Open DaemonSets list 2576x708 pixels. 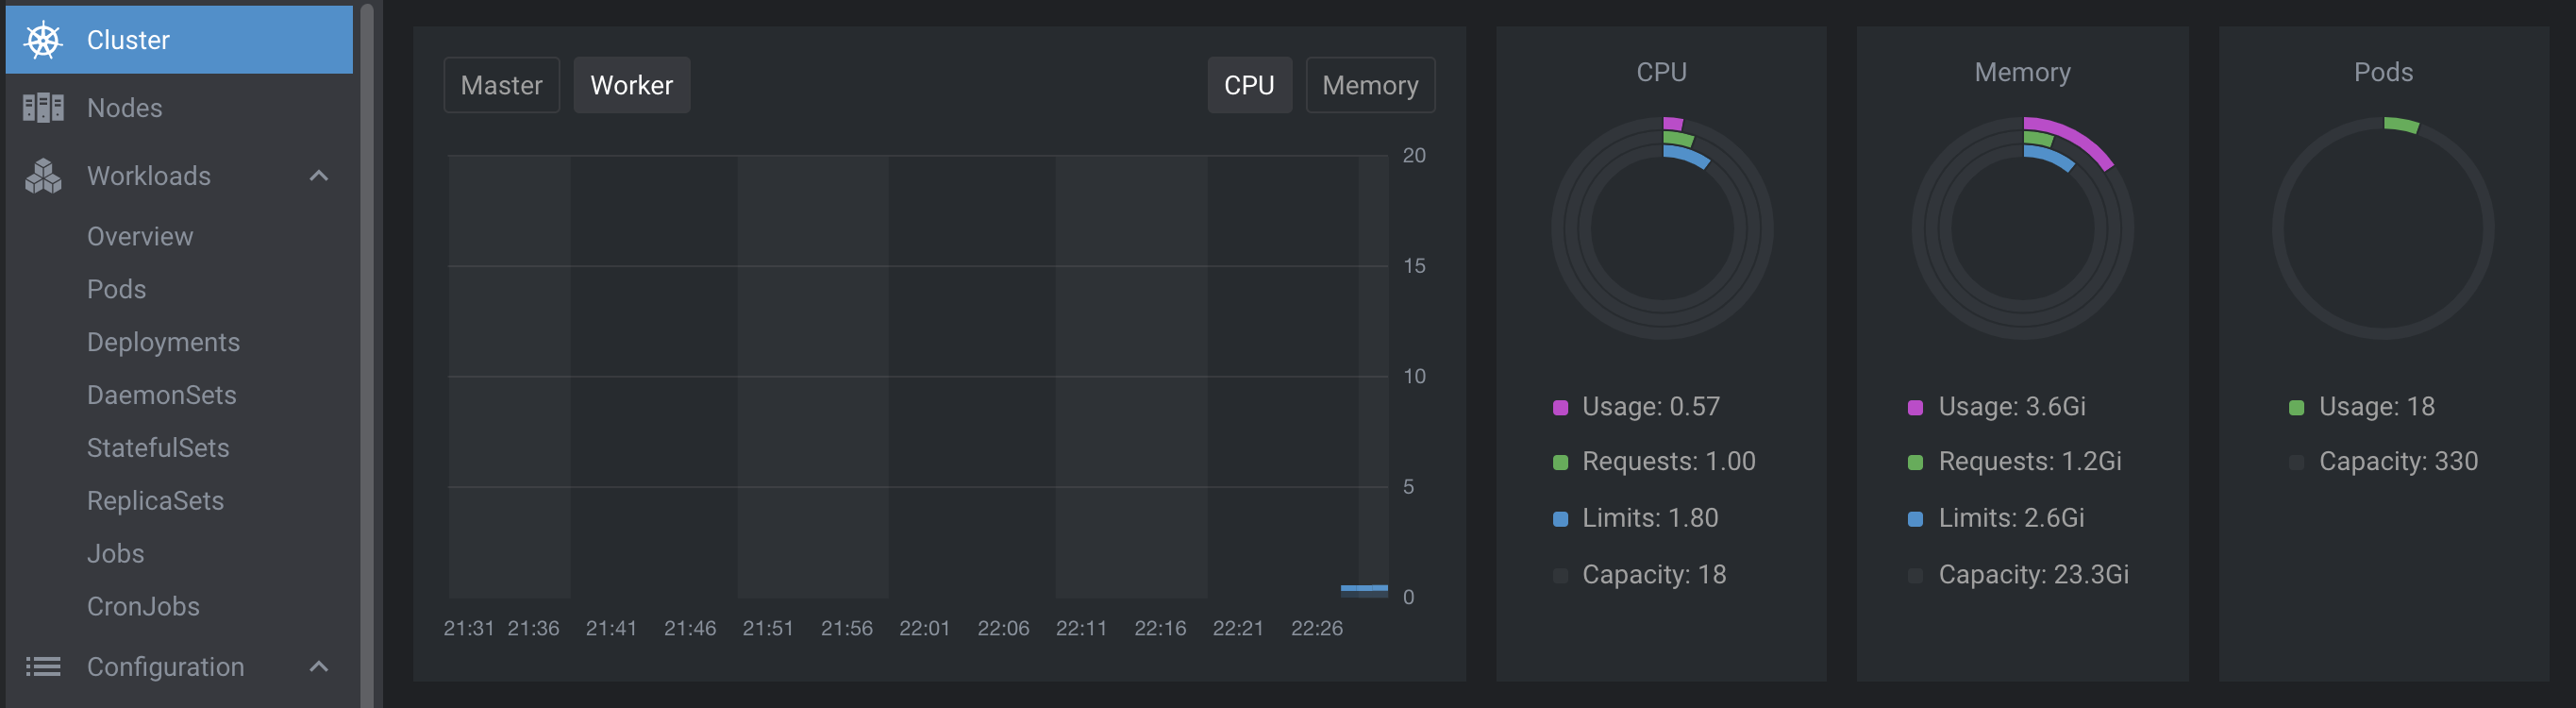point(162,396)
